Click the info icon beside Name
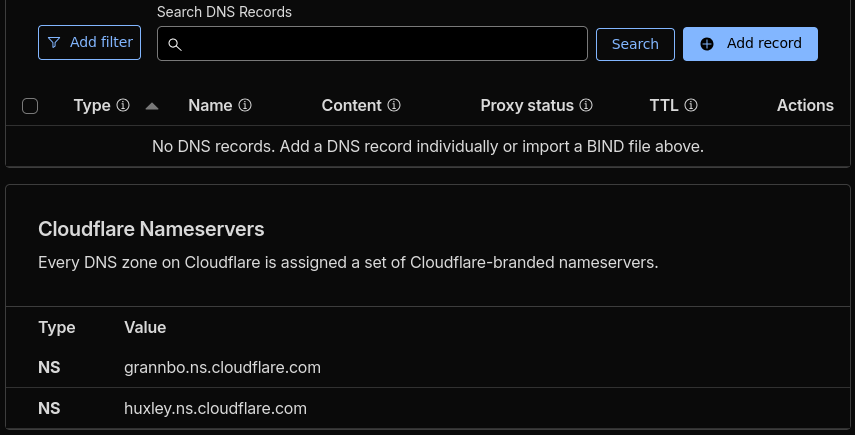Screen dimensions: 855x435 (245, 105)
